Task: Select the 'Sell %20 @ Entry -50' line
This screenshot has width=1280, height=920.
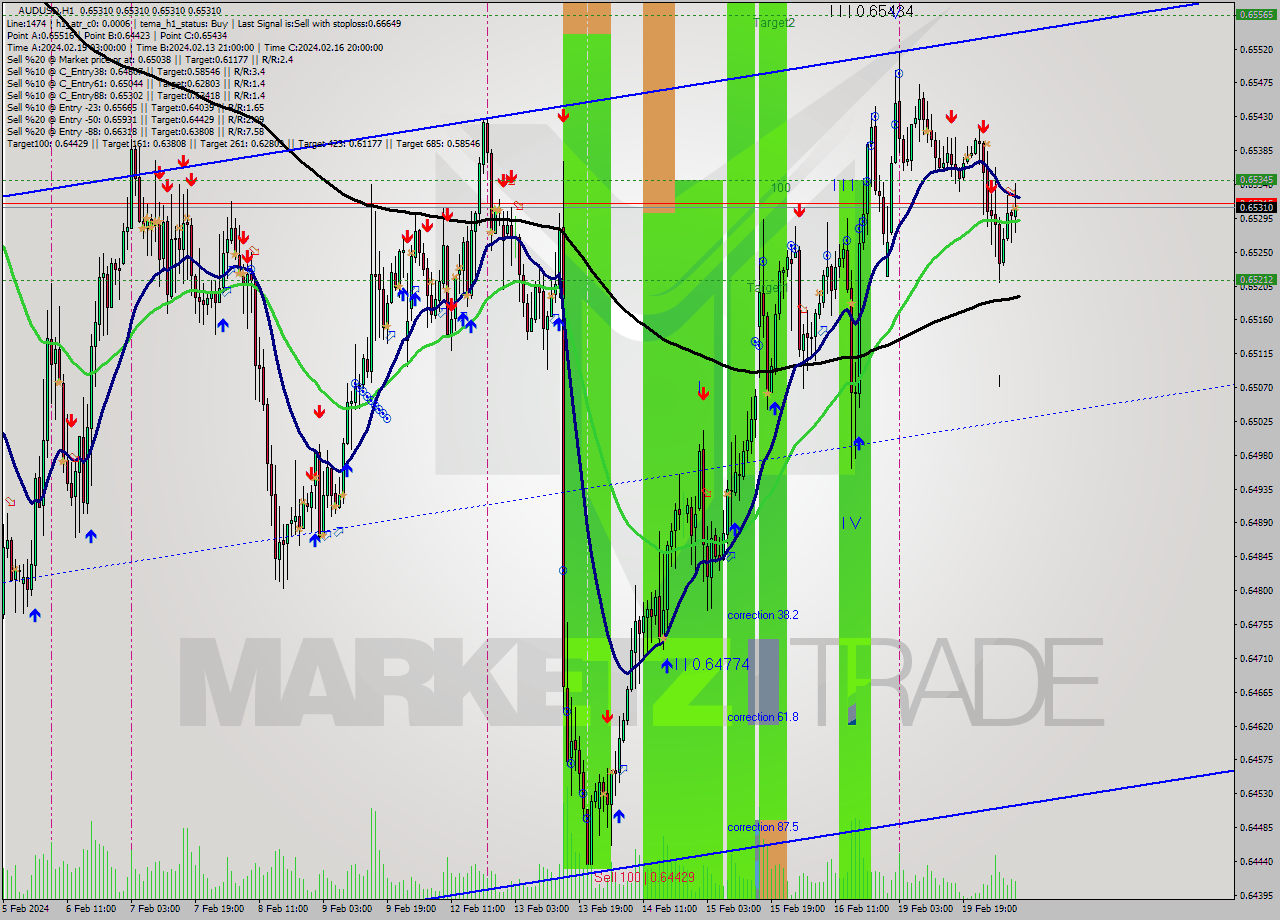Action: pos(135,119)
